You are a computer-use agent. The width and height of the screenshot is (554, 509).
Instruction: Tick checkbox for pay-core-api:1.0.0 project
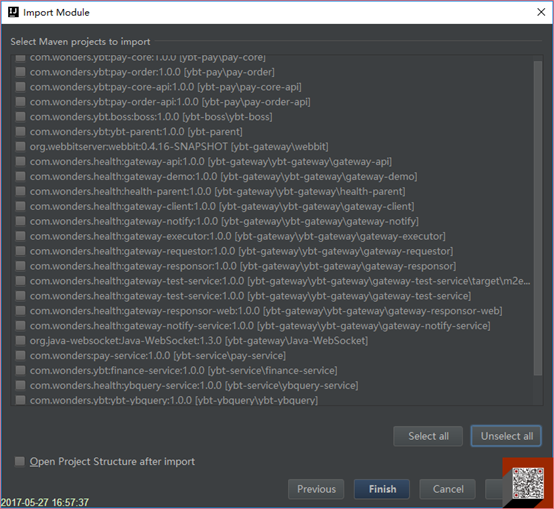[20, 87]
